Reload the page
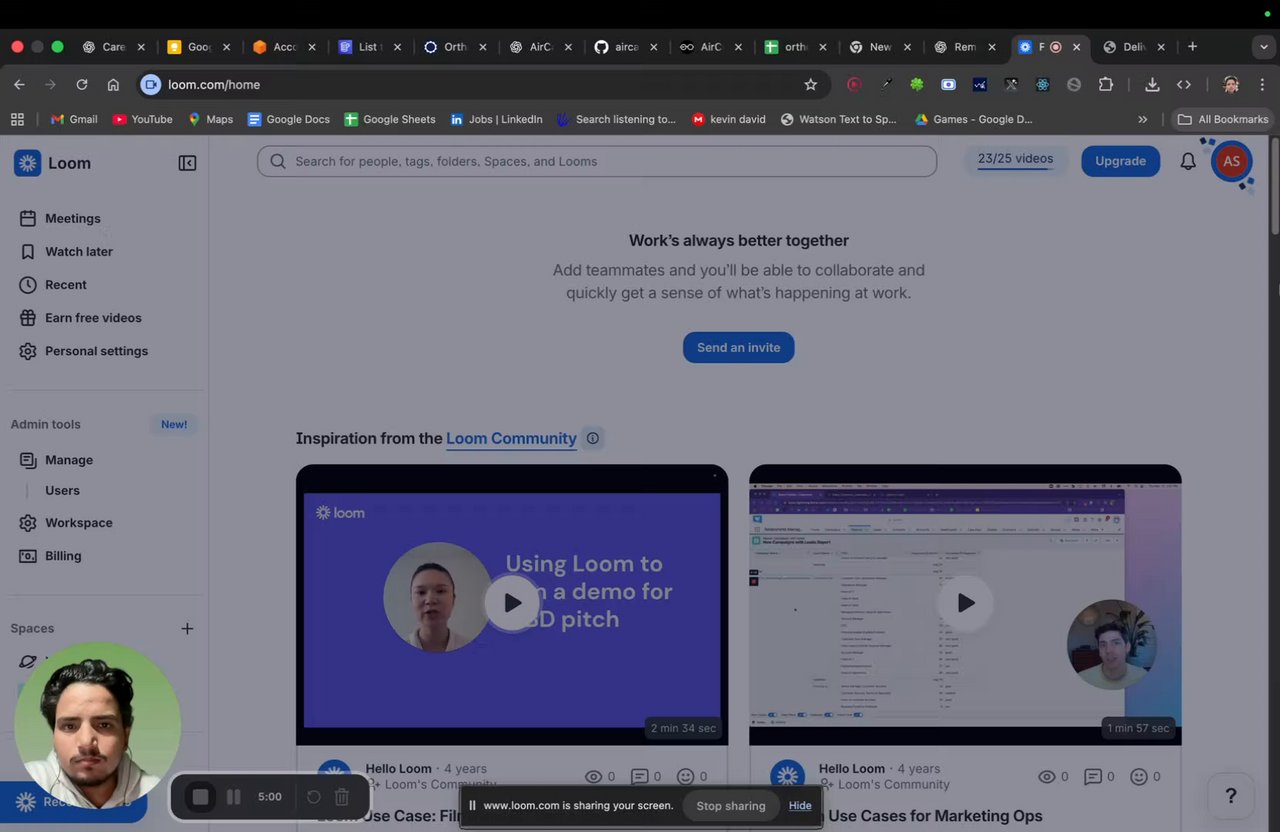 pyautogui.click(x=82, y=84)
